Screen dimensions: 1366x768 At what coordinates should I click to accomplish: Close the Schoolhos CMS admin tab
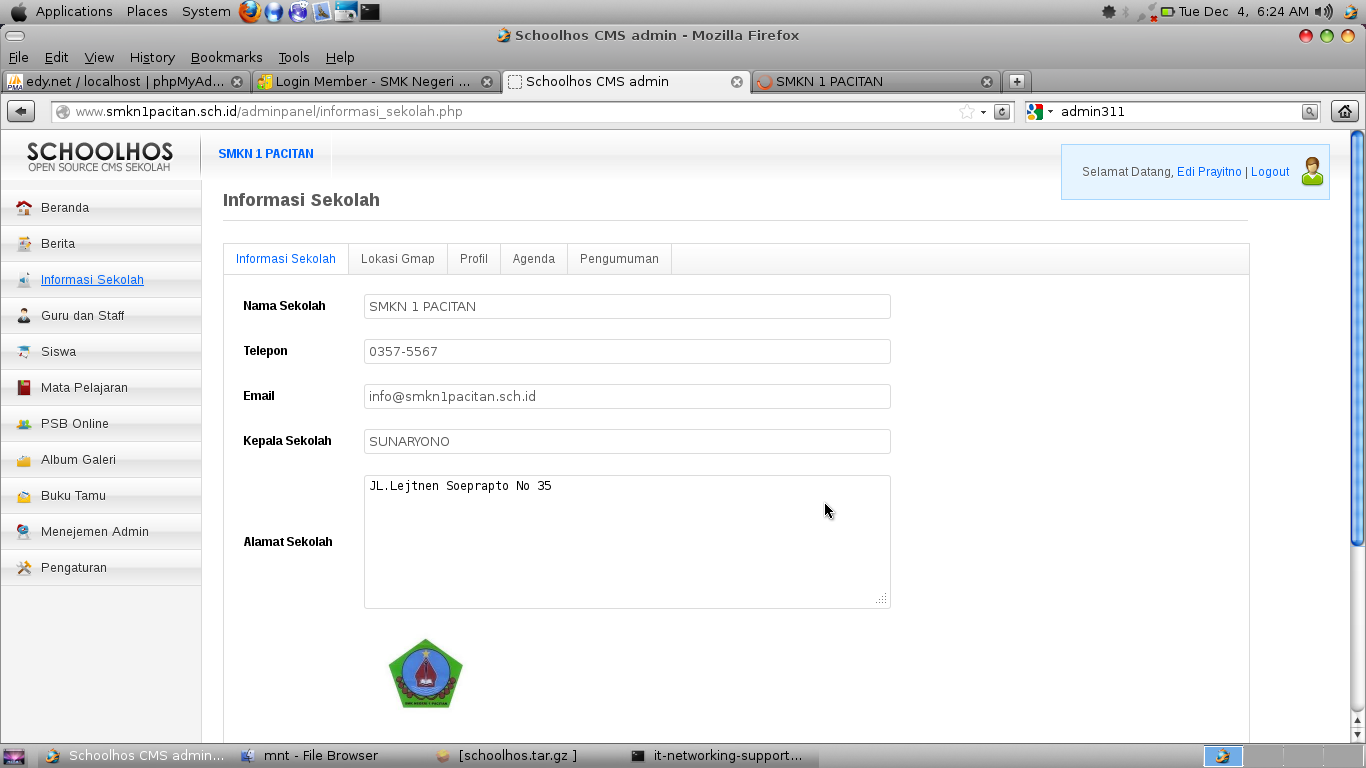[737, 82]
